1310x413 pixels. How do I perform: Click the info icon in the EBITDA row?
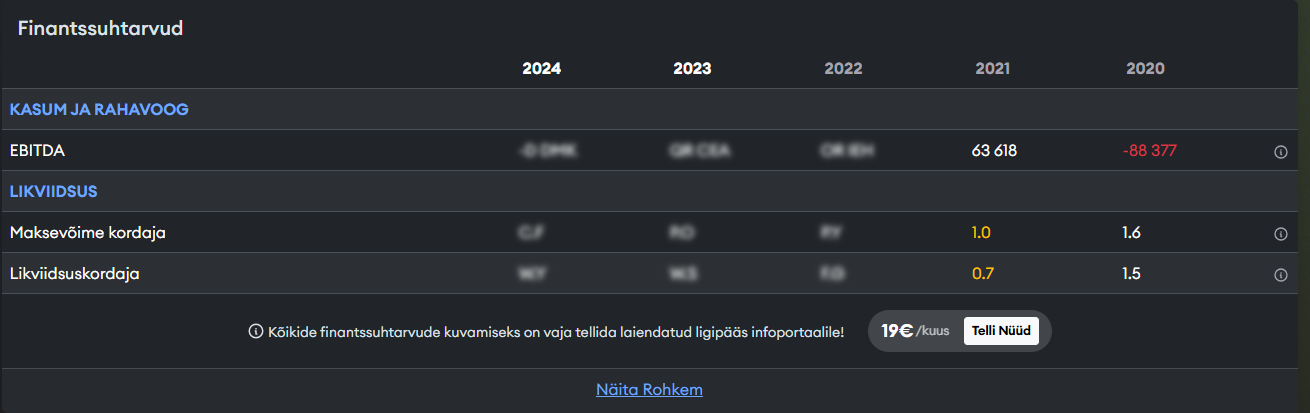(1280, 152)
